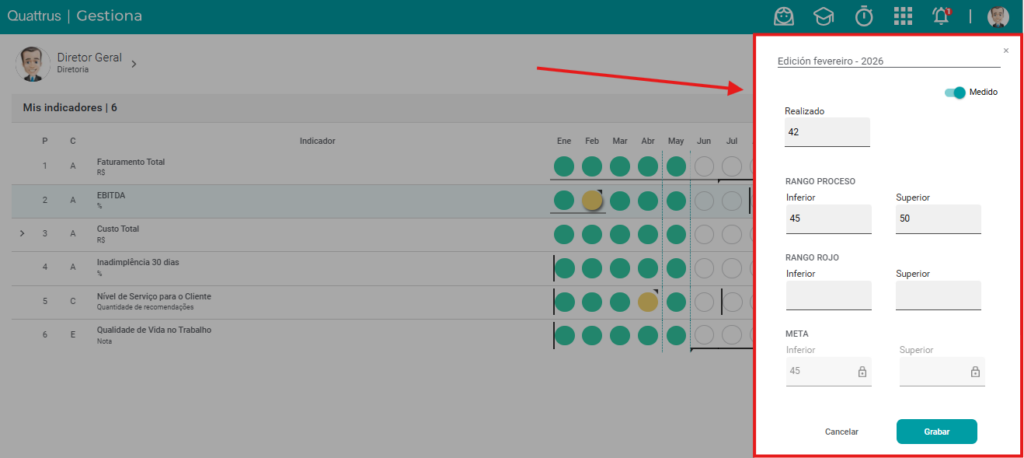Close the edit panel with the x
The image size is (1024, 458).
(x=1006, y=50)
